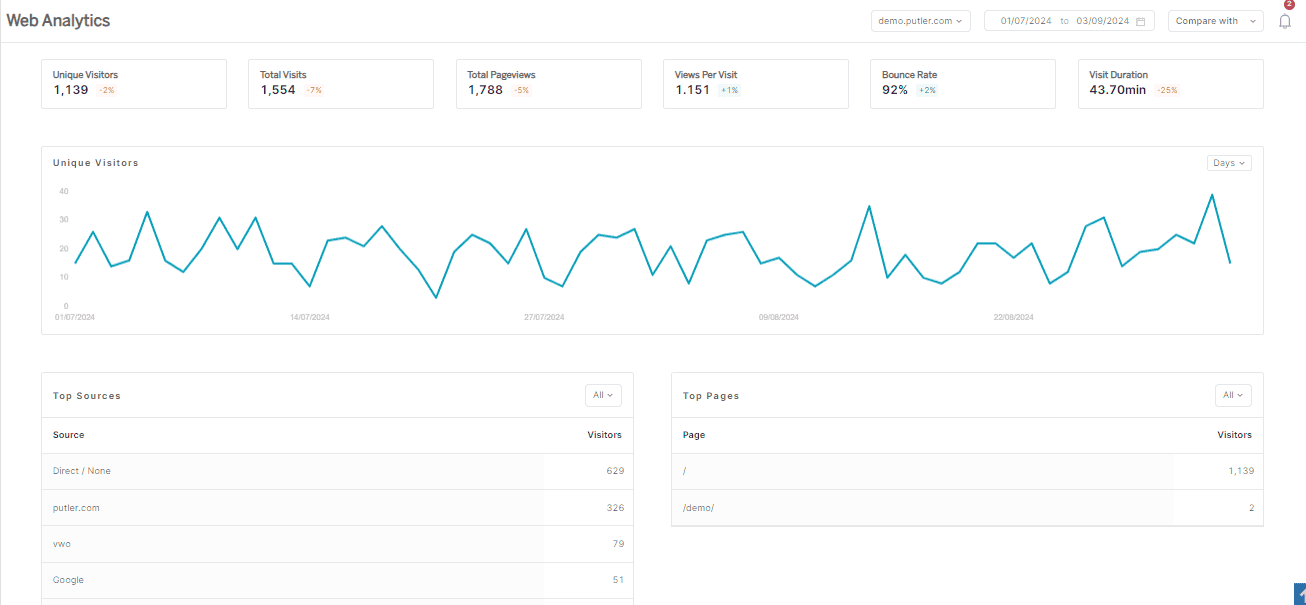
Task: Click the Page column header
Action: (694, 435)
